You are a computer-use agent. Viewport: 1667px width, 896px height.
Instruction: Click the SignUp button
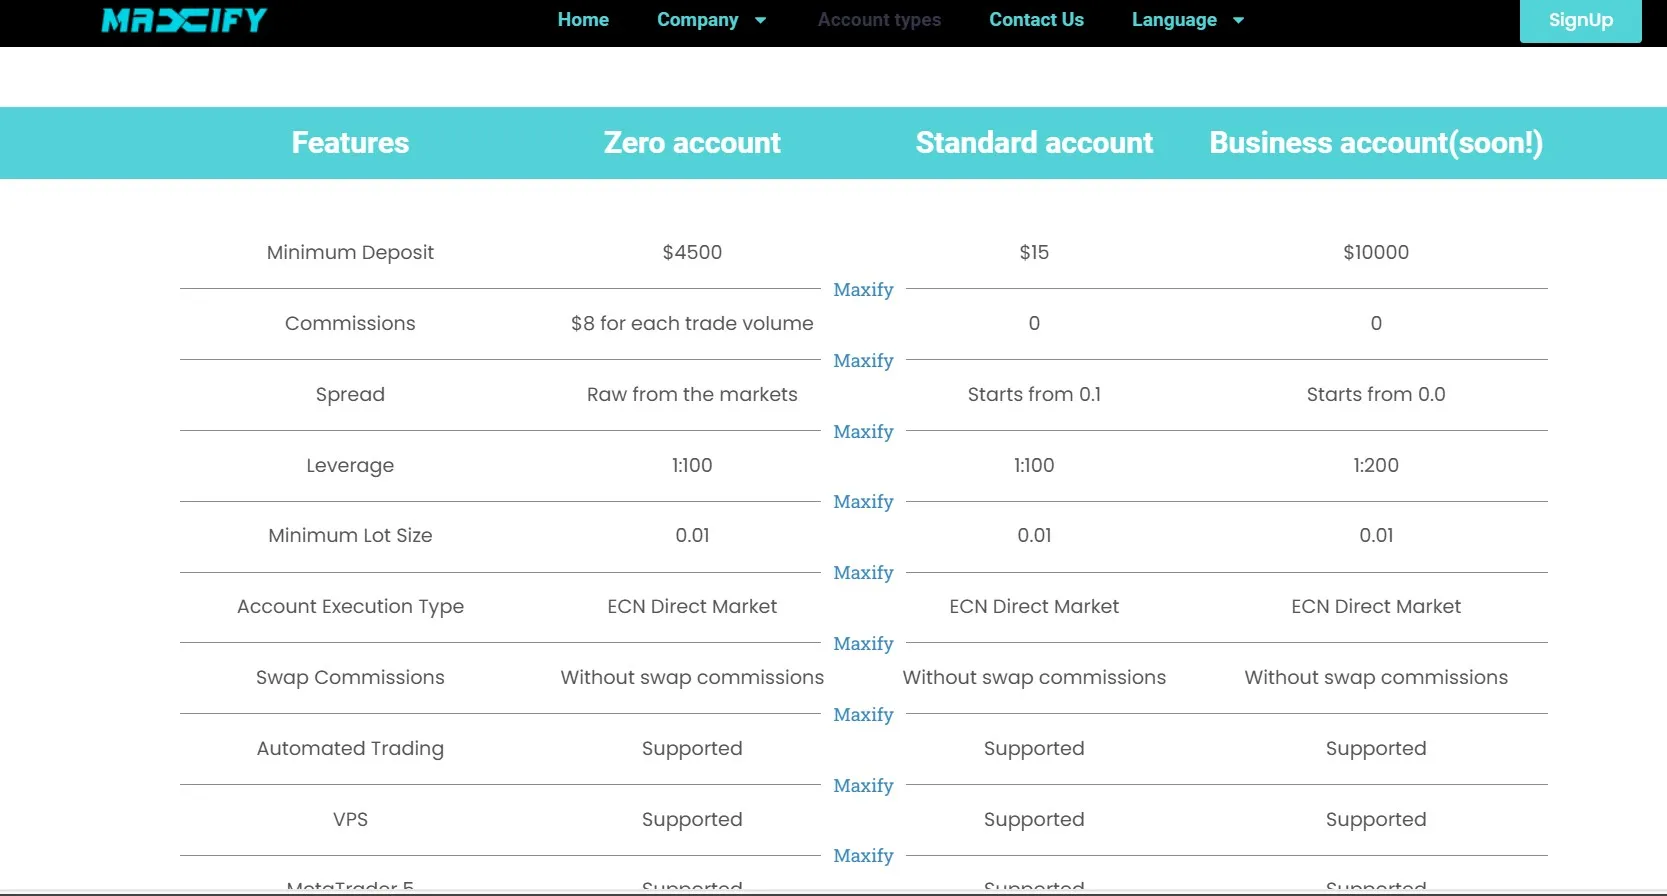click(1581, 20)
